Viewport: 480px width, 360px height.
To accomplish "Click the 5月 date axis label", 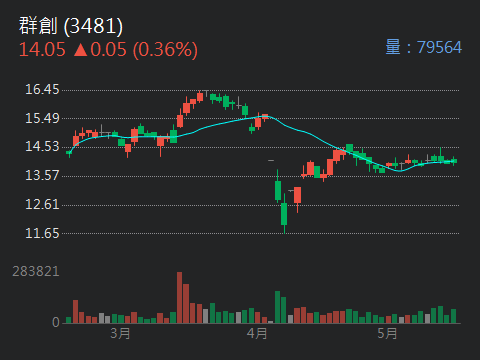I will pyautogui.click(x=387, y=333).
